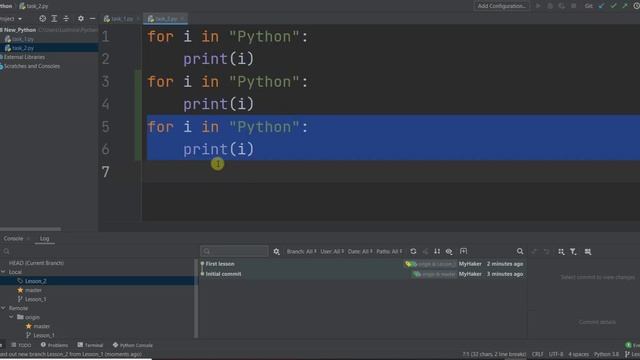
Task: Open Problems tool window tab
Action: [54, 345]
